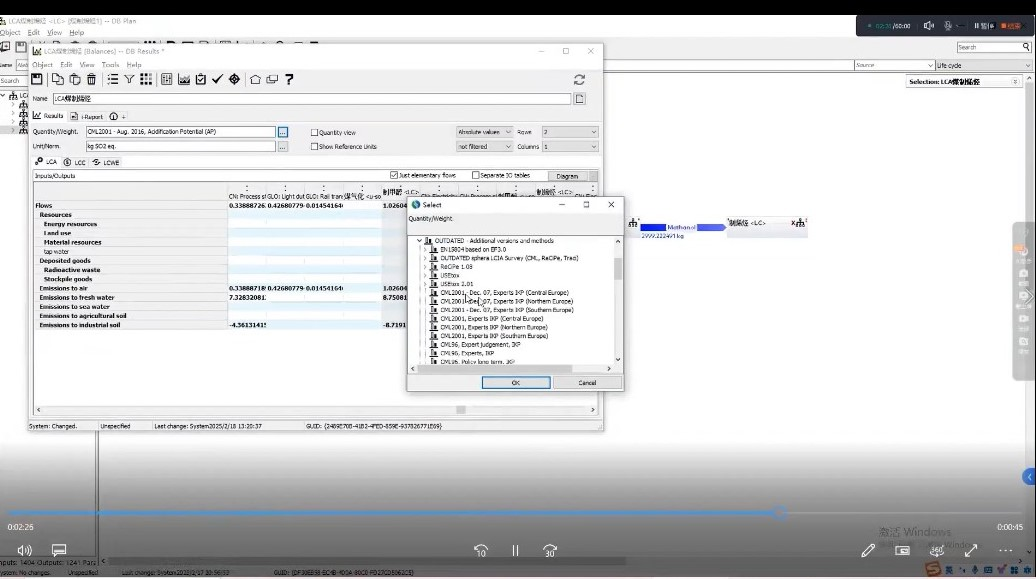Pause the video playback
The width and height of the screenshot is (1036, 579).
[515, 550]
